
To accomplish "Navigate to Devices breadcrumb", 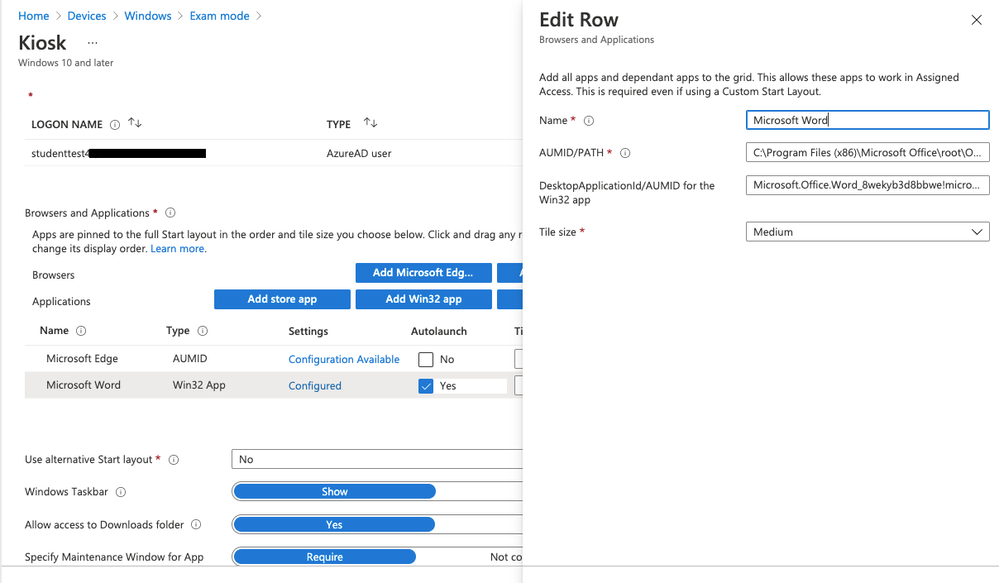I will [87, 16].
